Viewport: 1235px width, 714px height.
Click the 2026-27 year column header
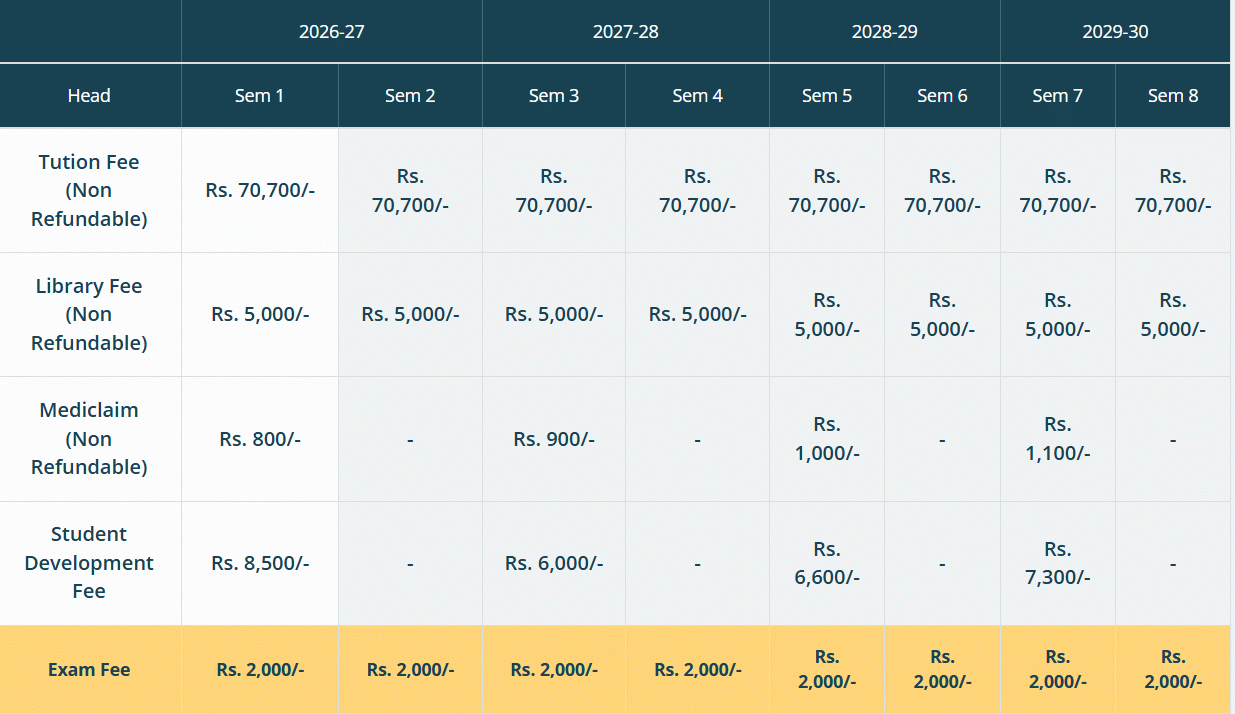click(x=332, y=31)
